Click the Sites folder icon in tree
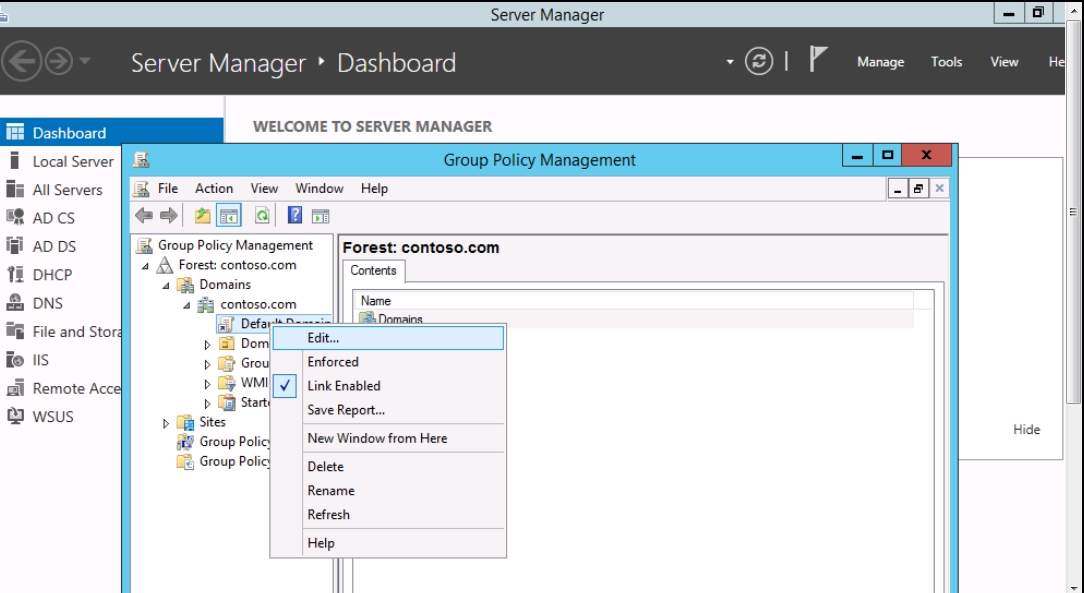 [185, 422]
